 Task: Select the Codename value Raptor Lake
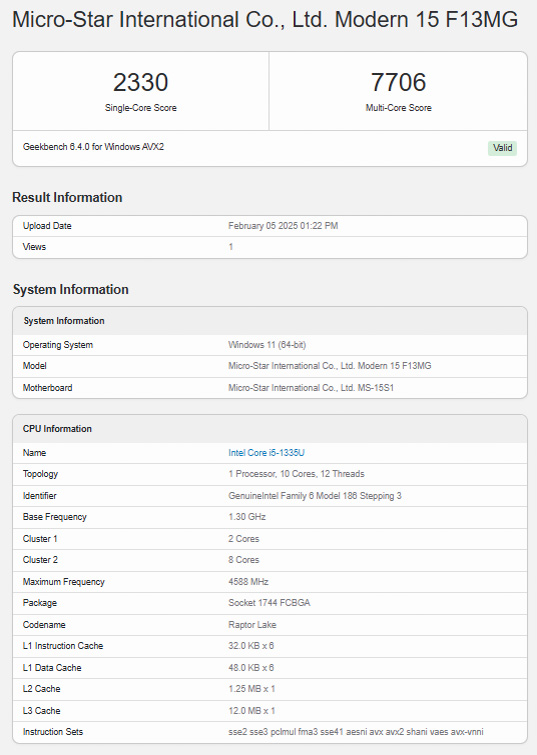pos(252,625)
